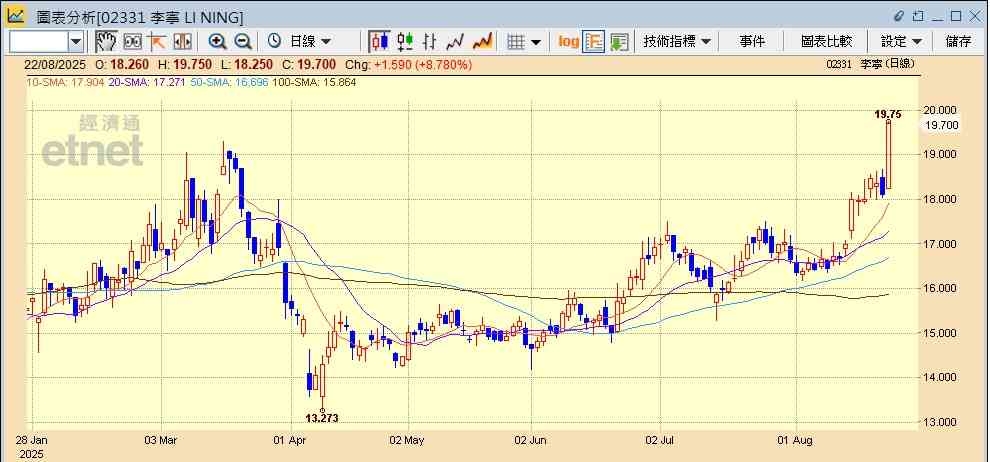Click the 儲存 save button
Image resolution: width=990 pixels, height=462 pixels.
(958, 42)
